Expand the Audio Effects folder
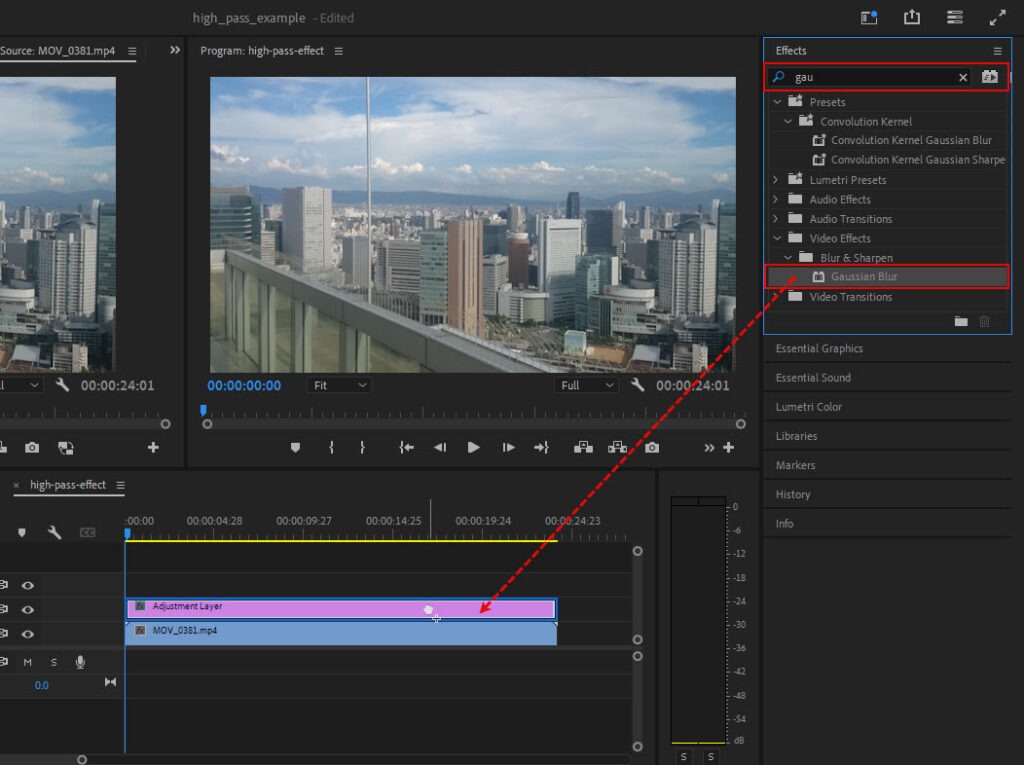 777,200
